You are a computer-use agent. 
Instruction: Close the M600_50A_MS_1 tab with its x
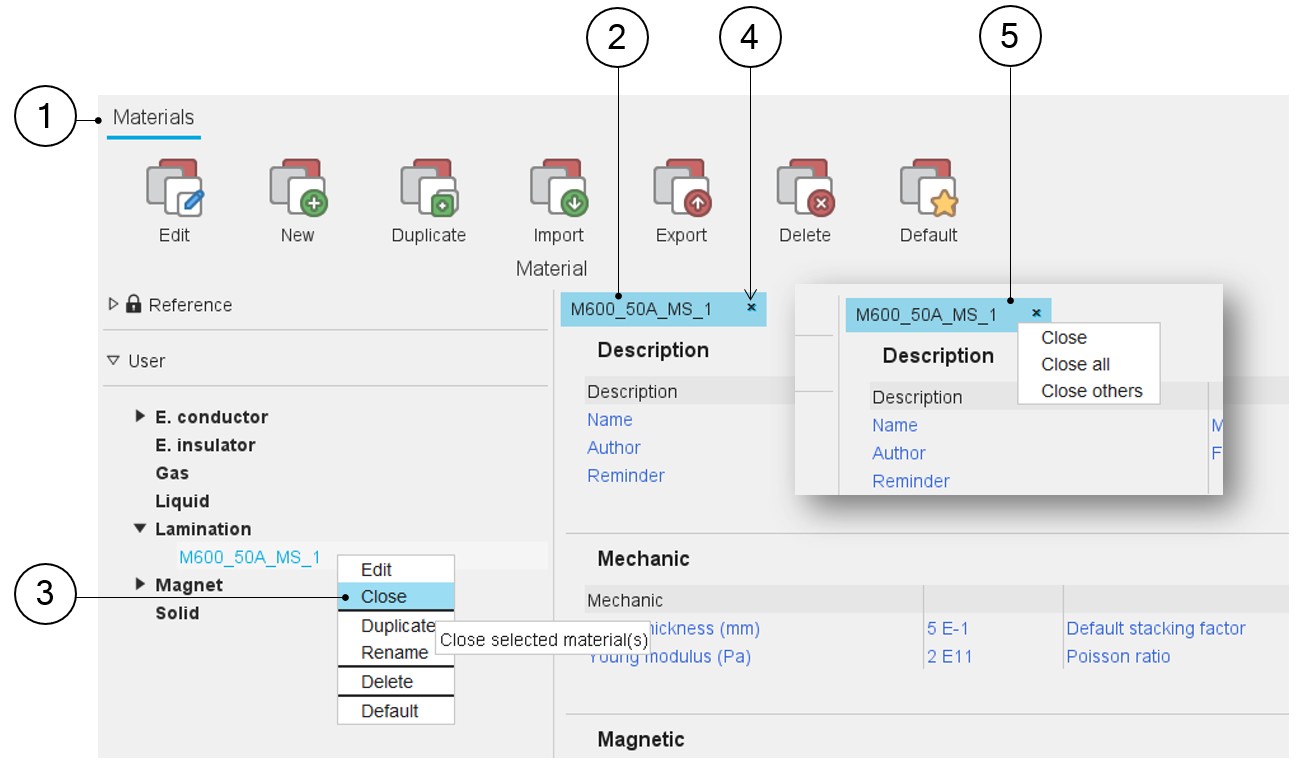tap(751, 308)
